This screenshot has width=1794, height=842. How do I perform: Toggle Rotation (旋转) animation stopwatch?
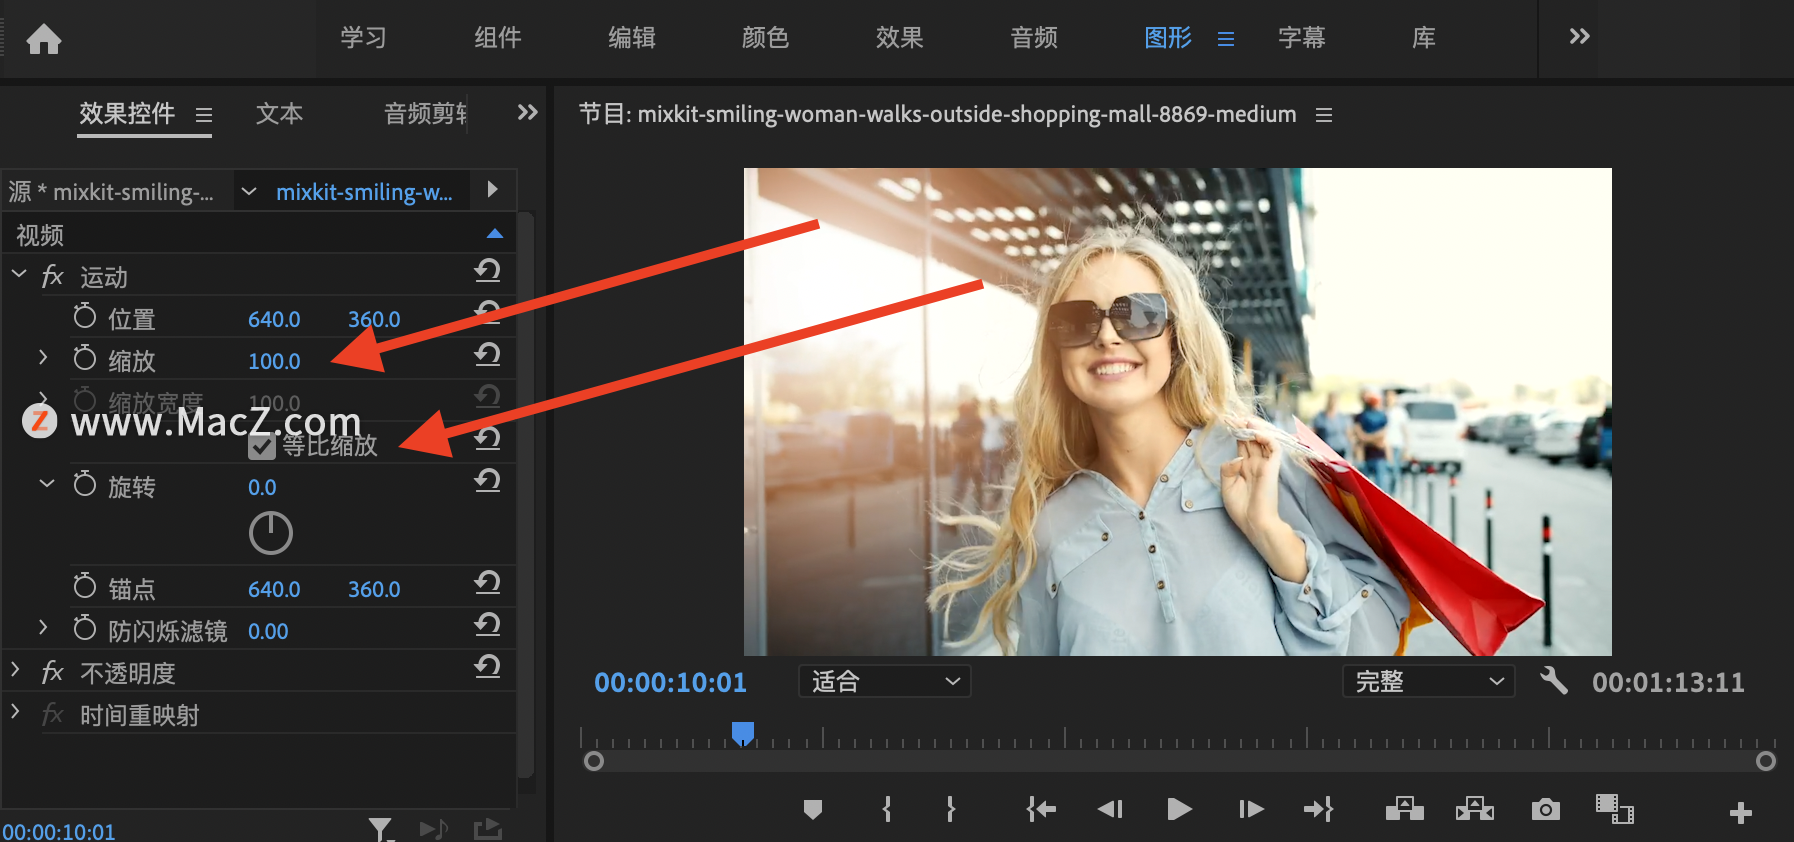click(x=85, y=484)
